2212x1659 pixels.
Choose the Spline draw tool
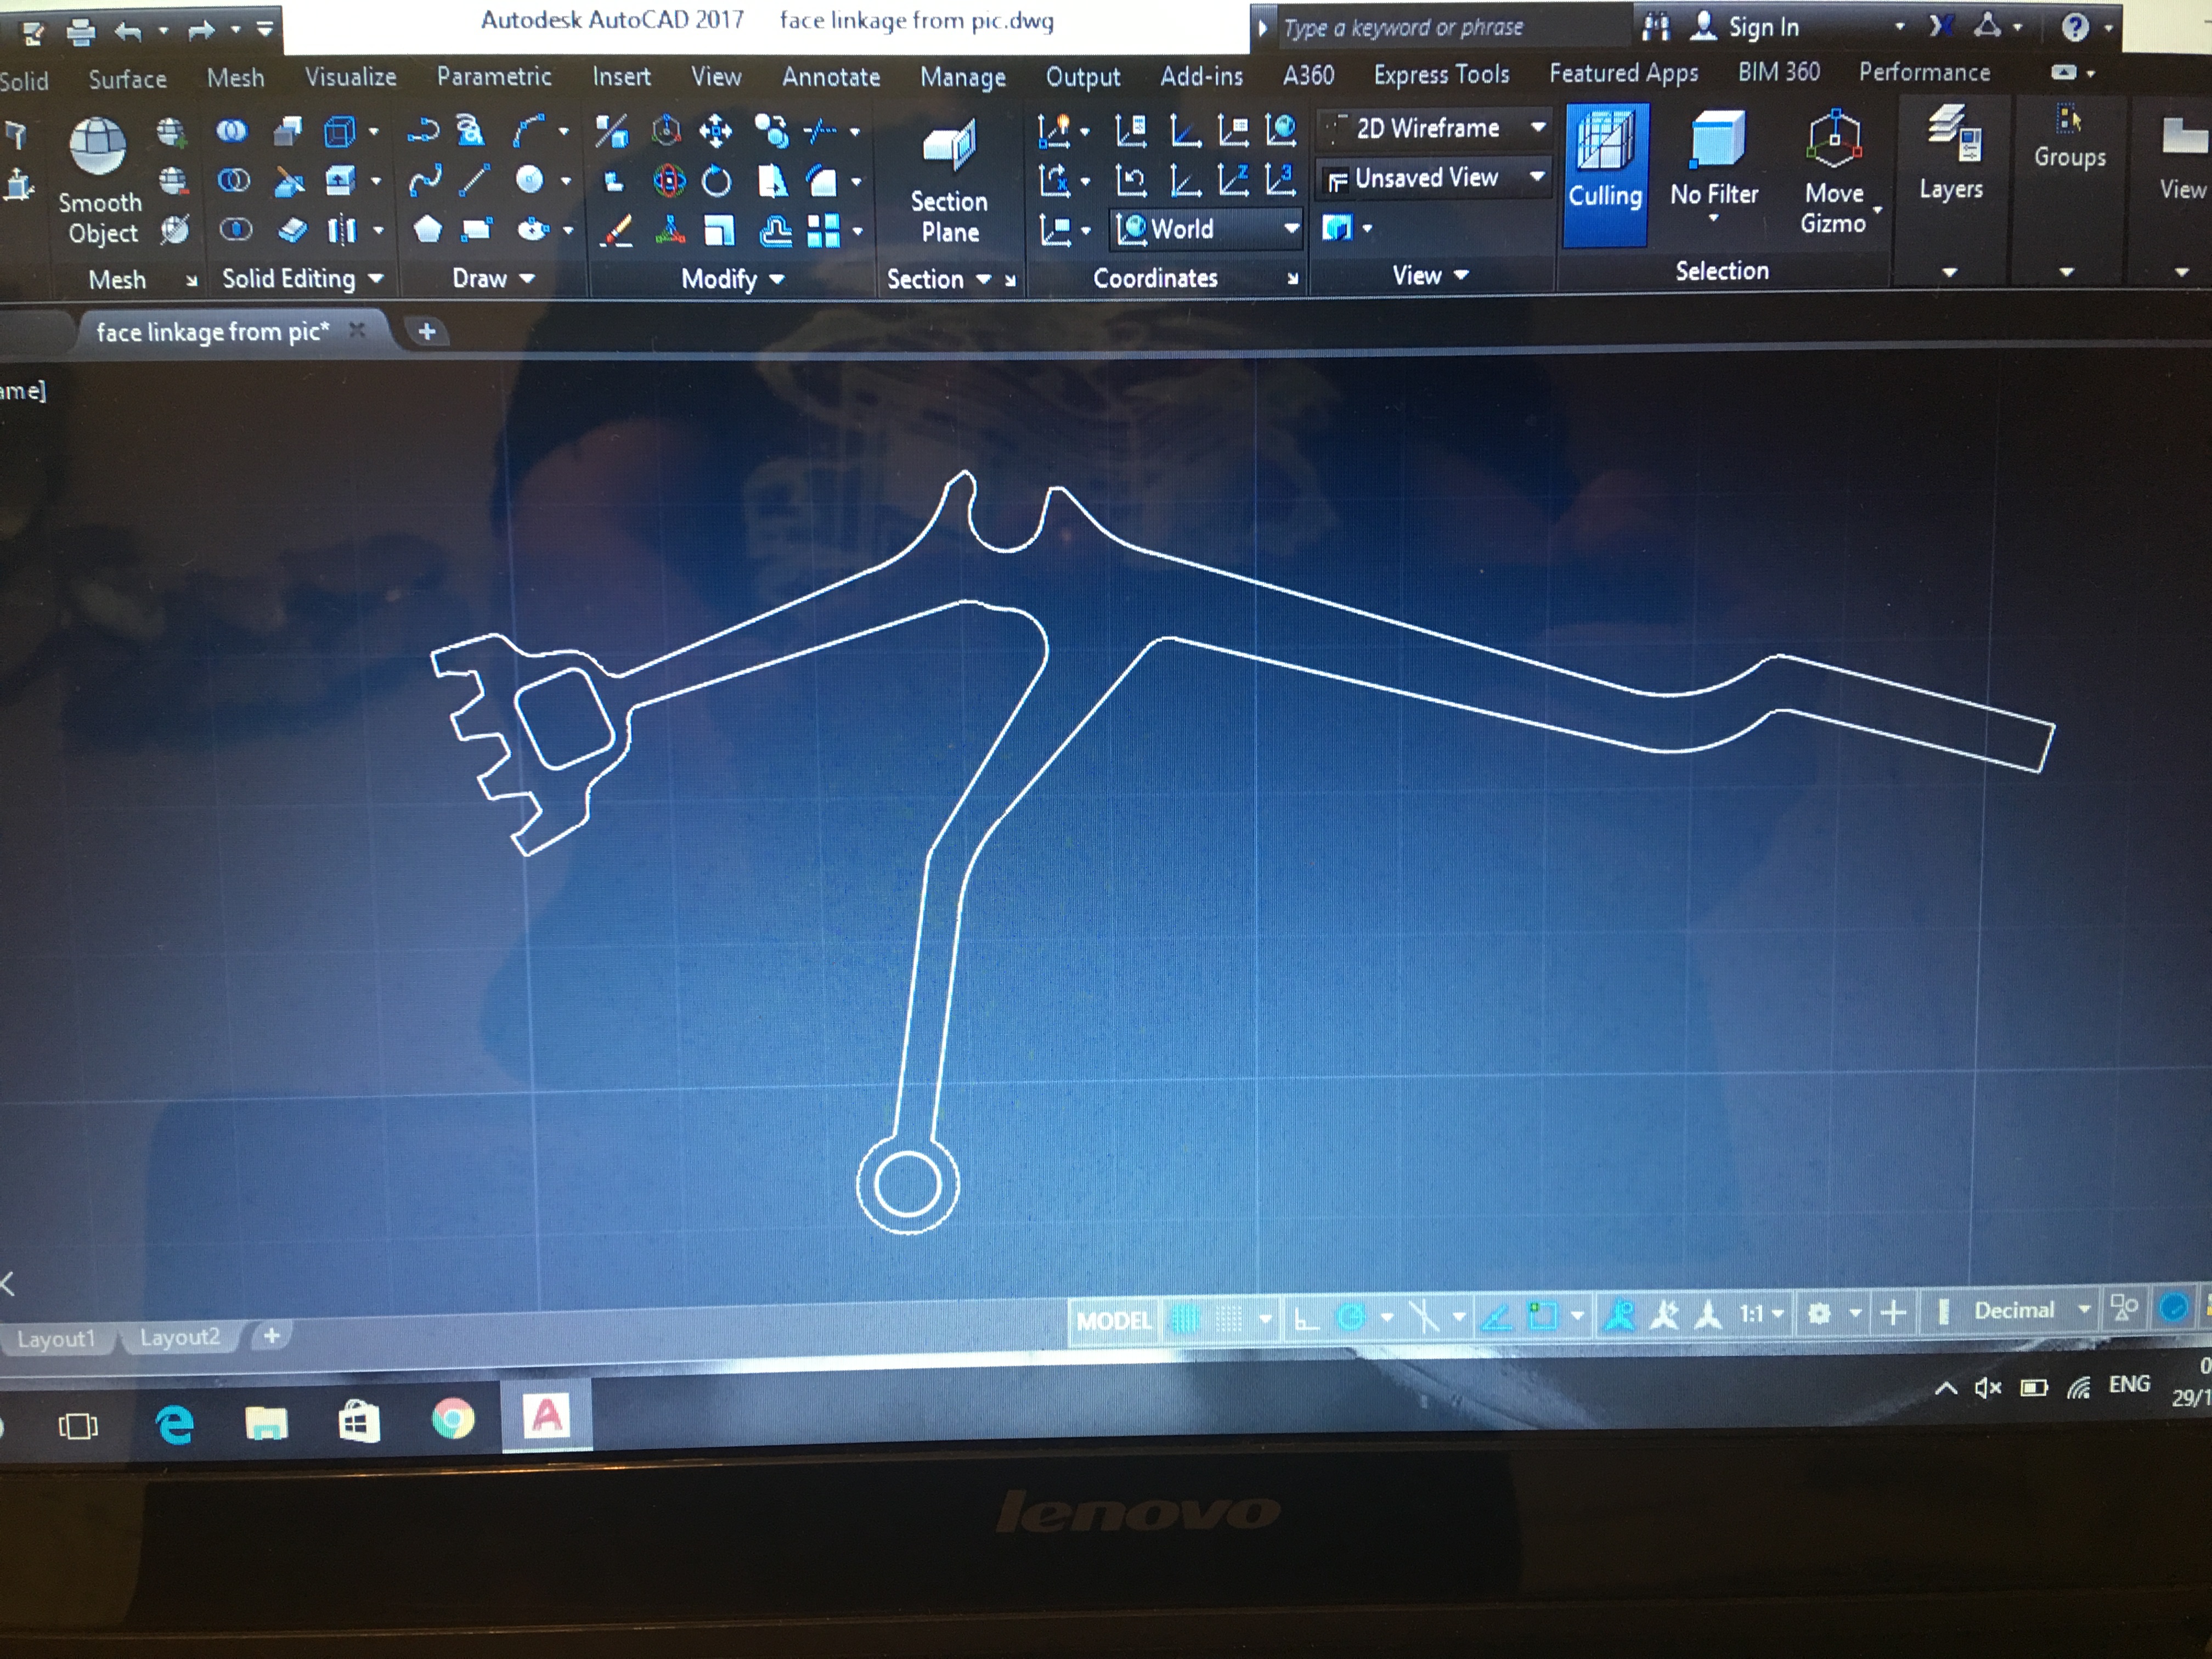click(425, 181)
